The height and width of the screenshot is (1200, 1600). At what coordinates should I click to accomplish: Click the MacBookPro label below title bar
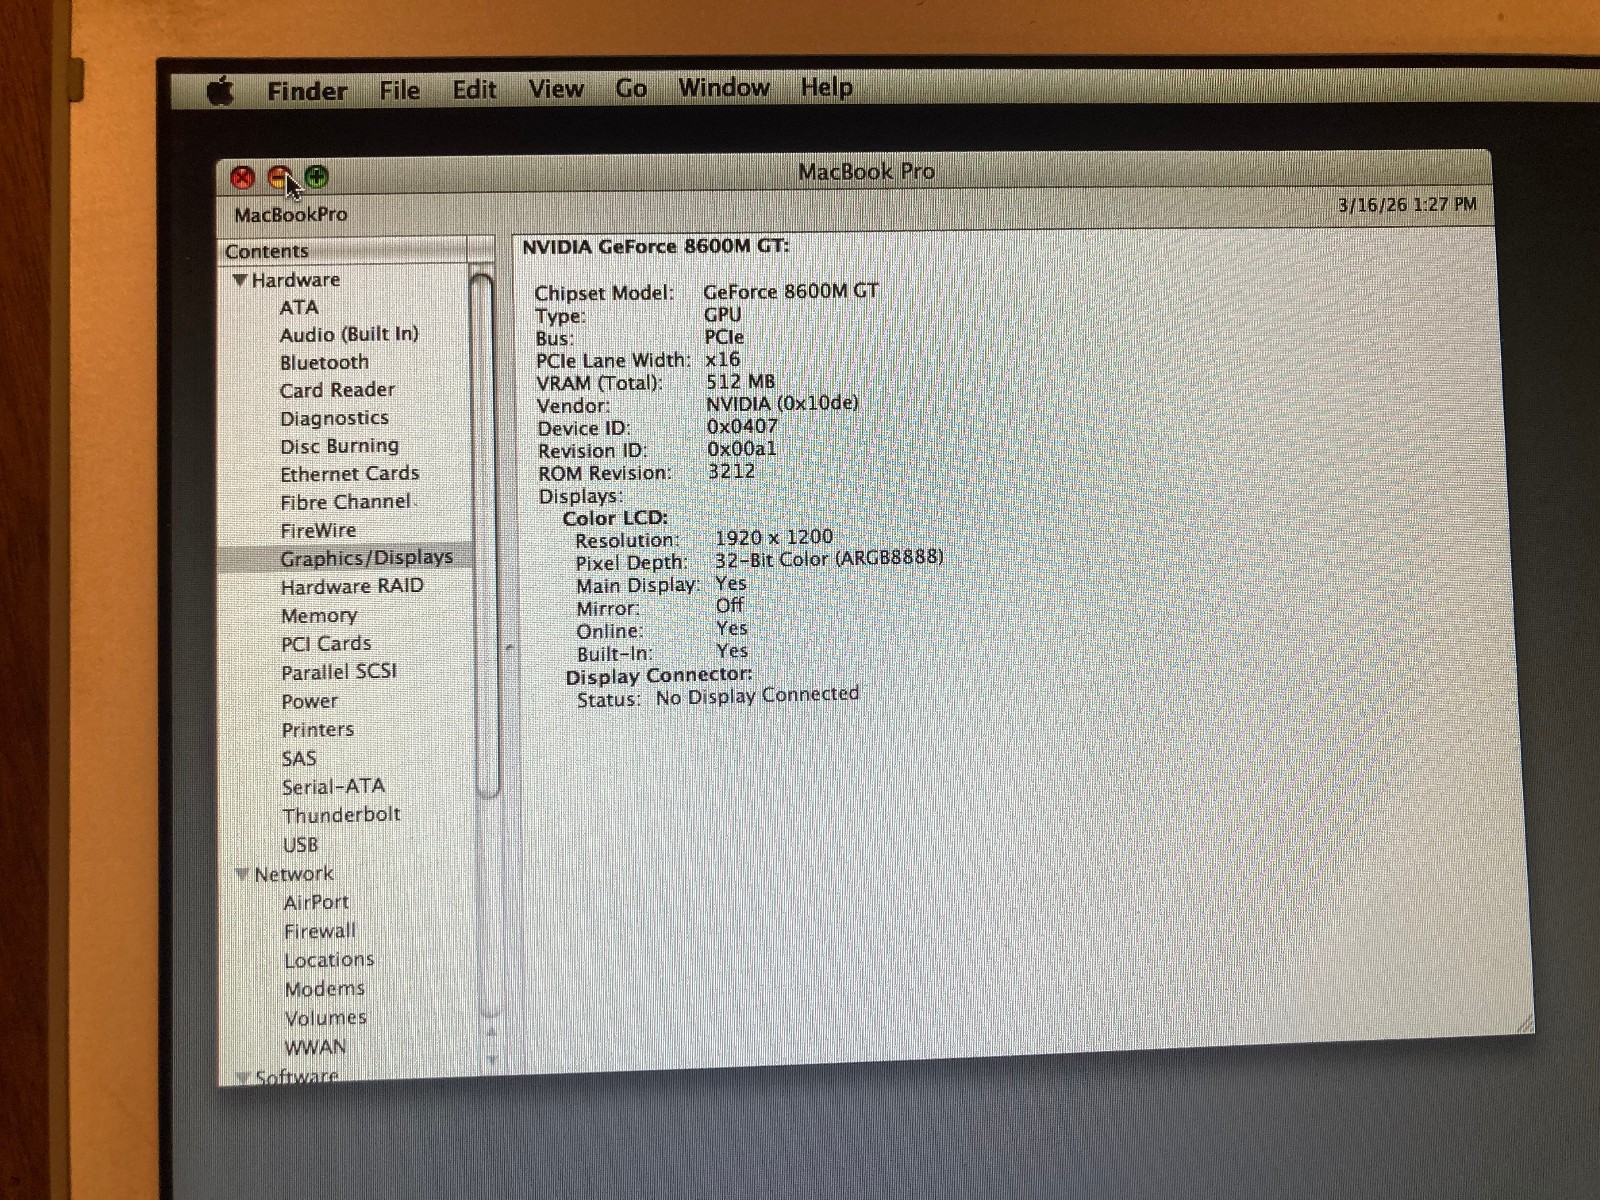[x=291, y=215]
